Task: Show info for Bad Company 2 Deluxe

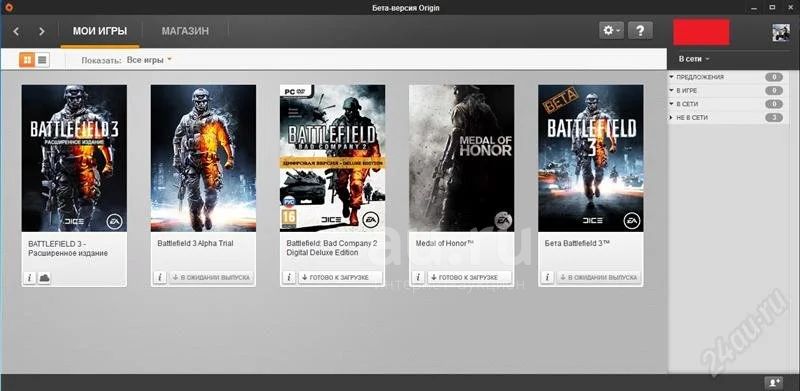Action: 289,278
